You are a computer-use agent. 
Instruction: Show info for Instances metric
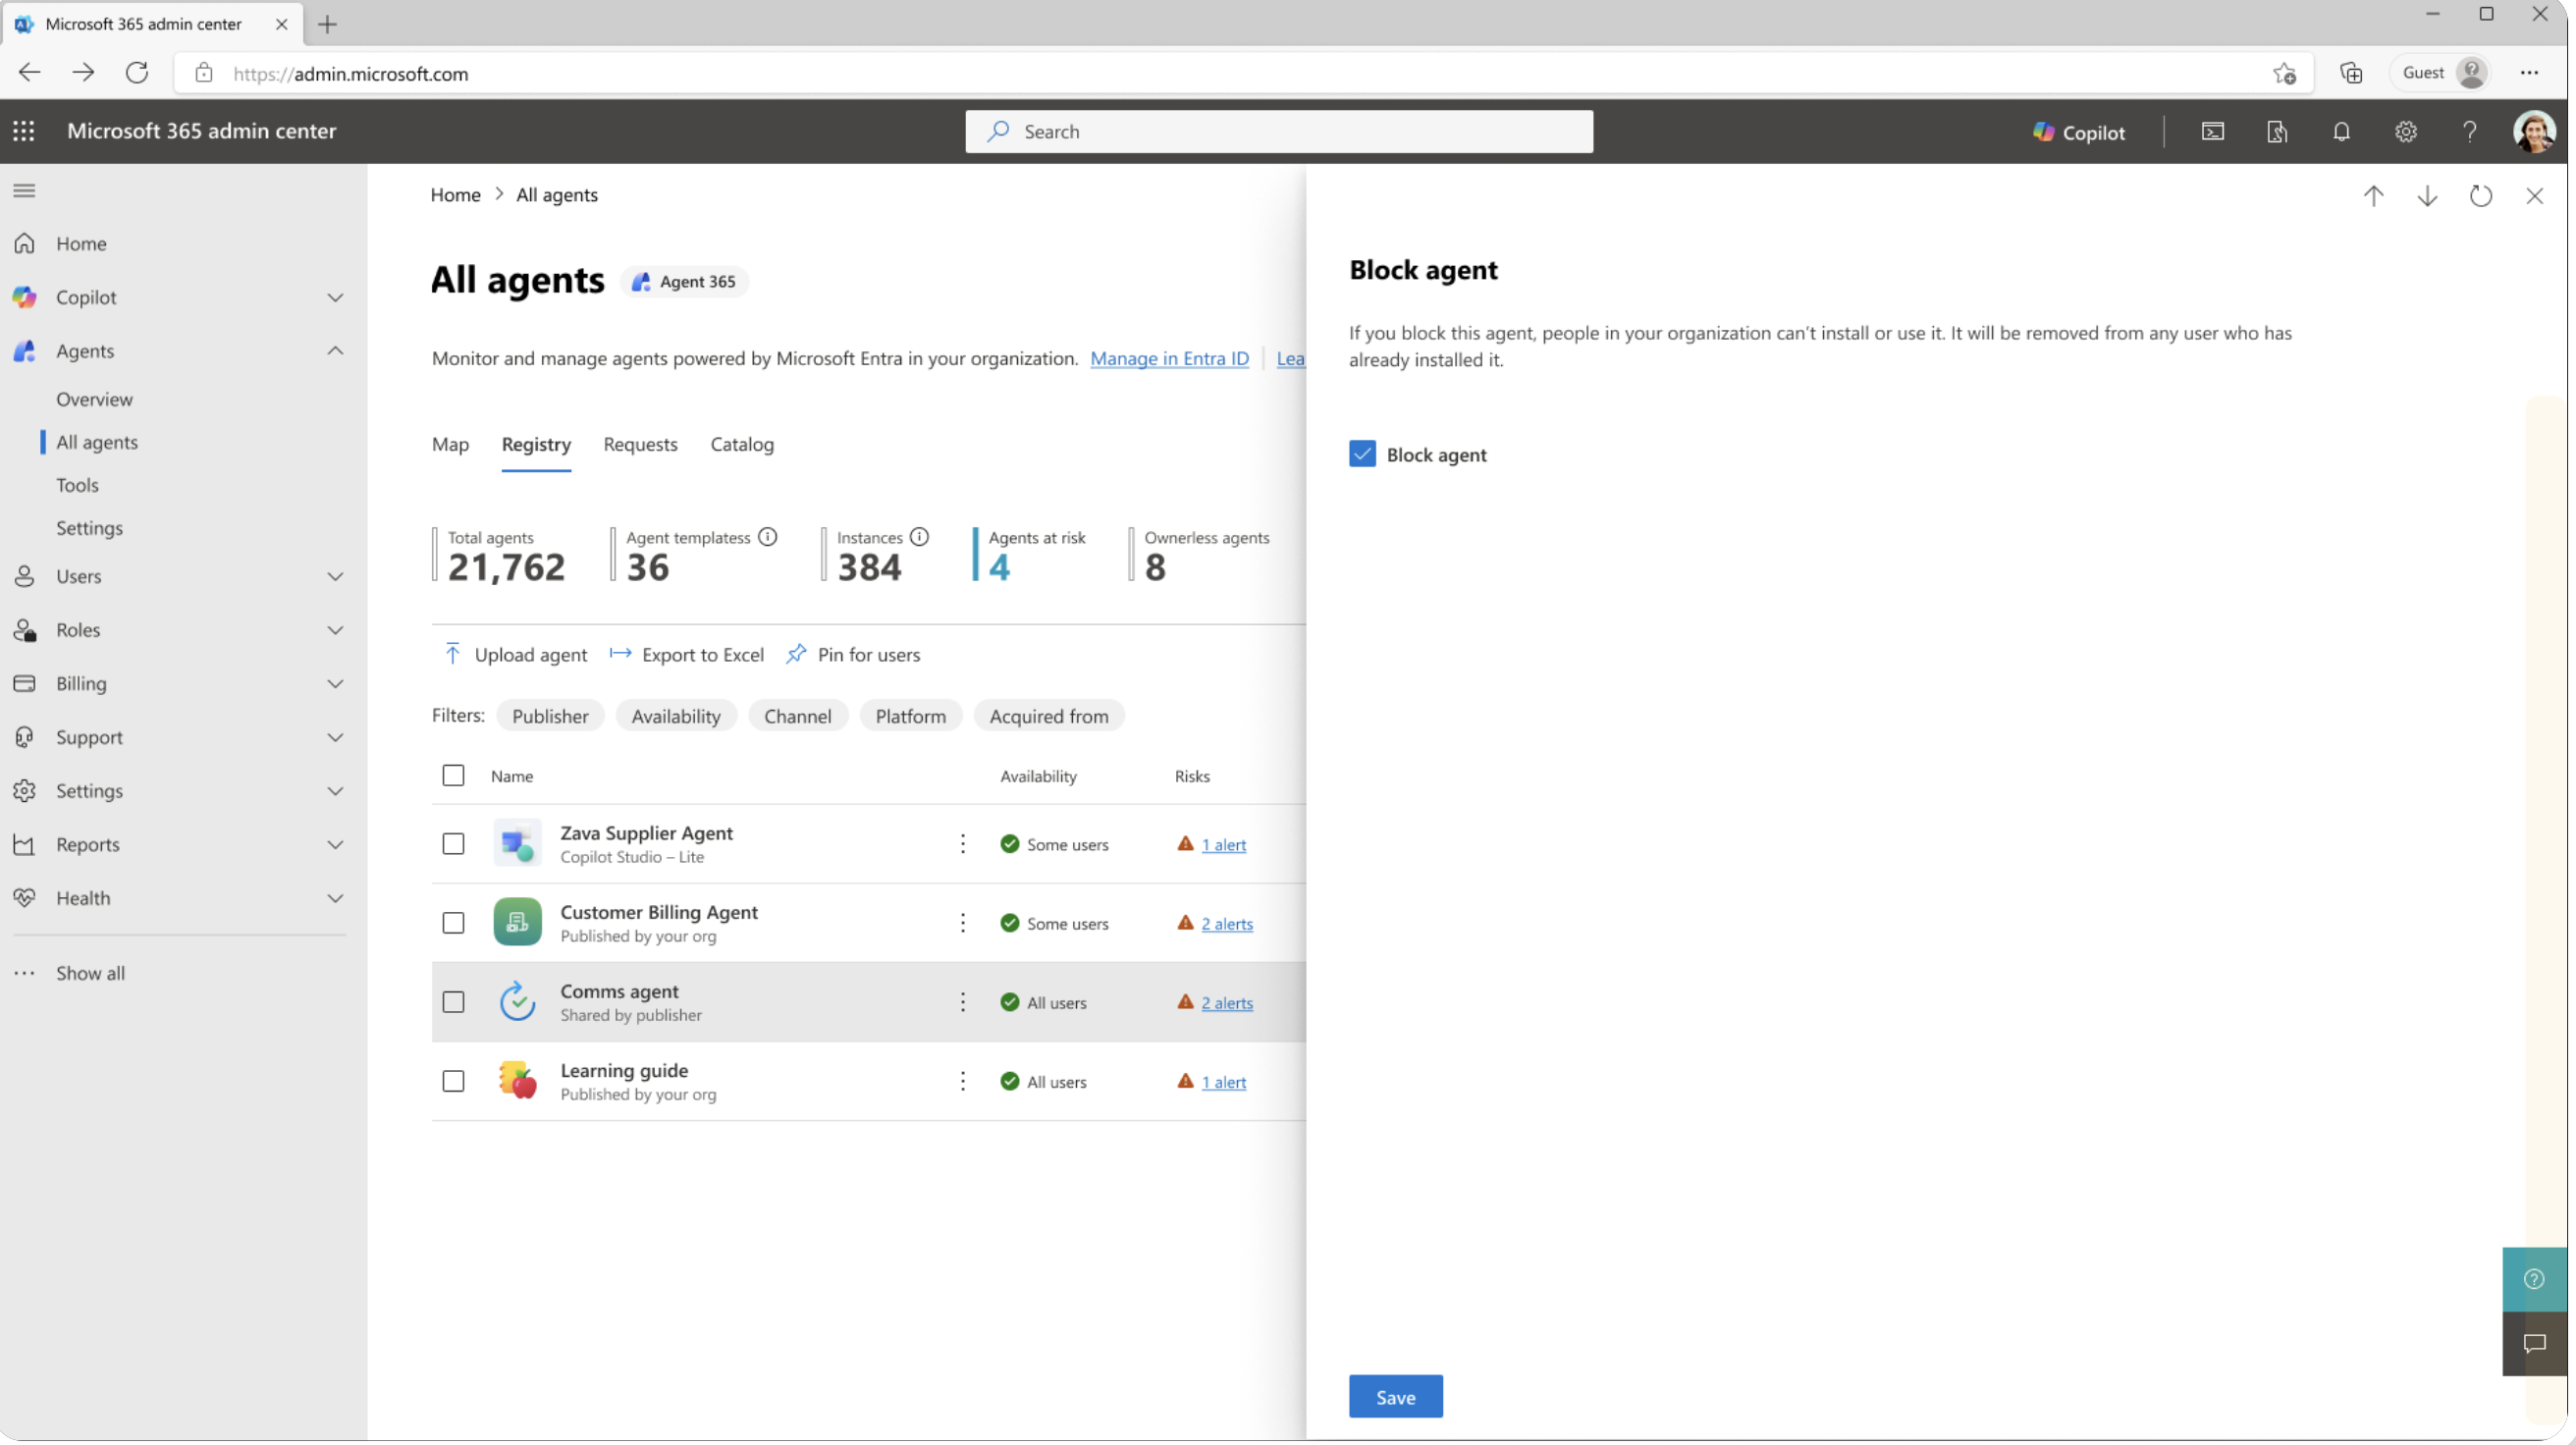click(x=920, y=537)
